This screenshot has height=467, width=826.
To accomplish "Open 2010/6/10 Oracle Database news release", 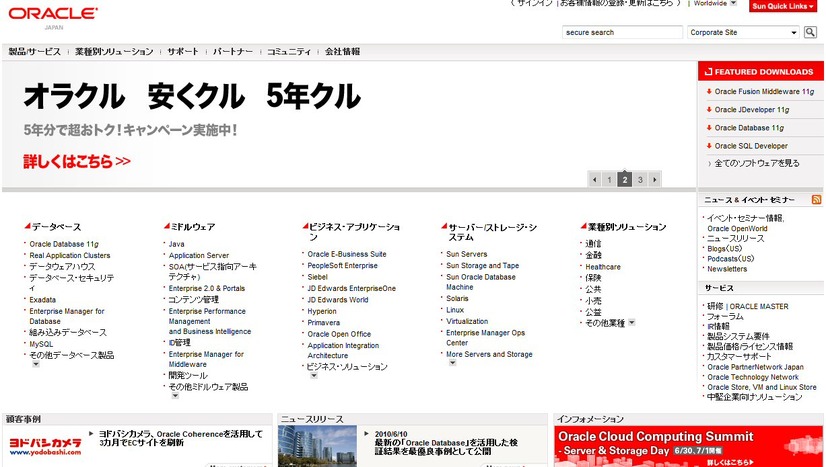I will 446,442.
